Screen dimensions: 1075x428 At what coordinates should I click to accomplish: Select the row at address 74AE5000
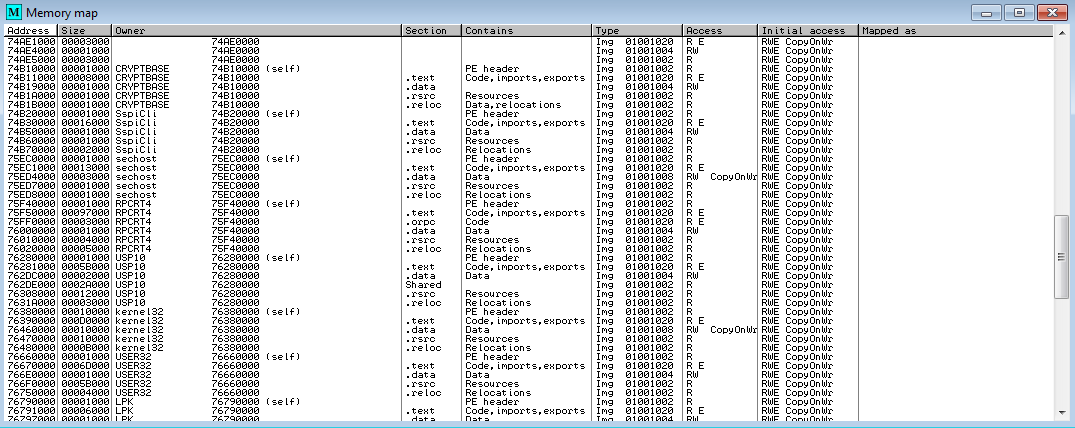(529, 60)
